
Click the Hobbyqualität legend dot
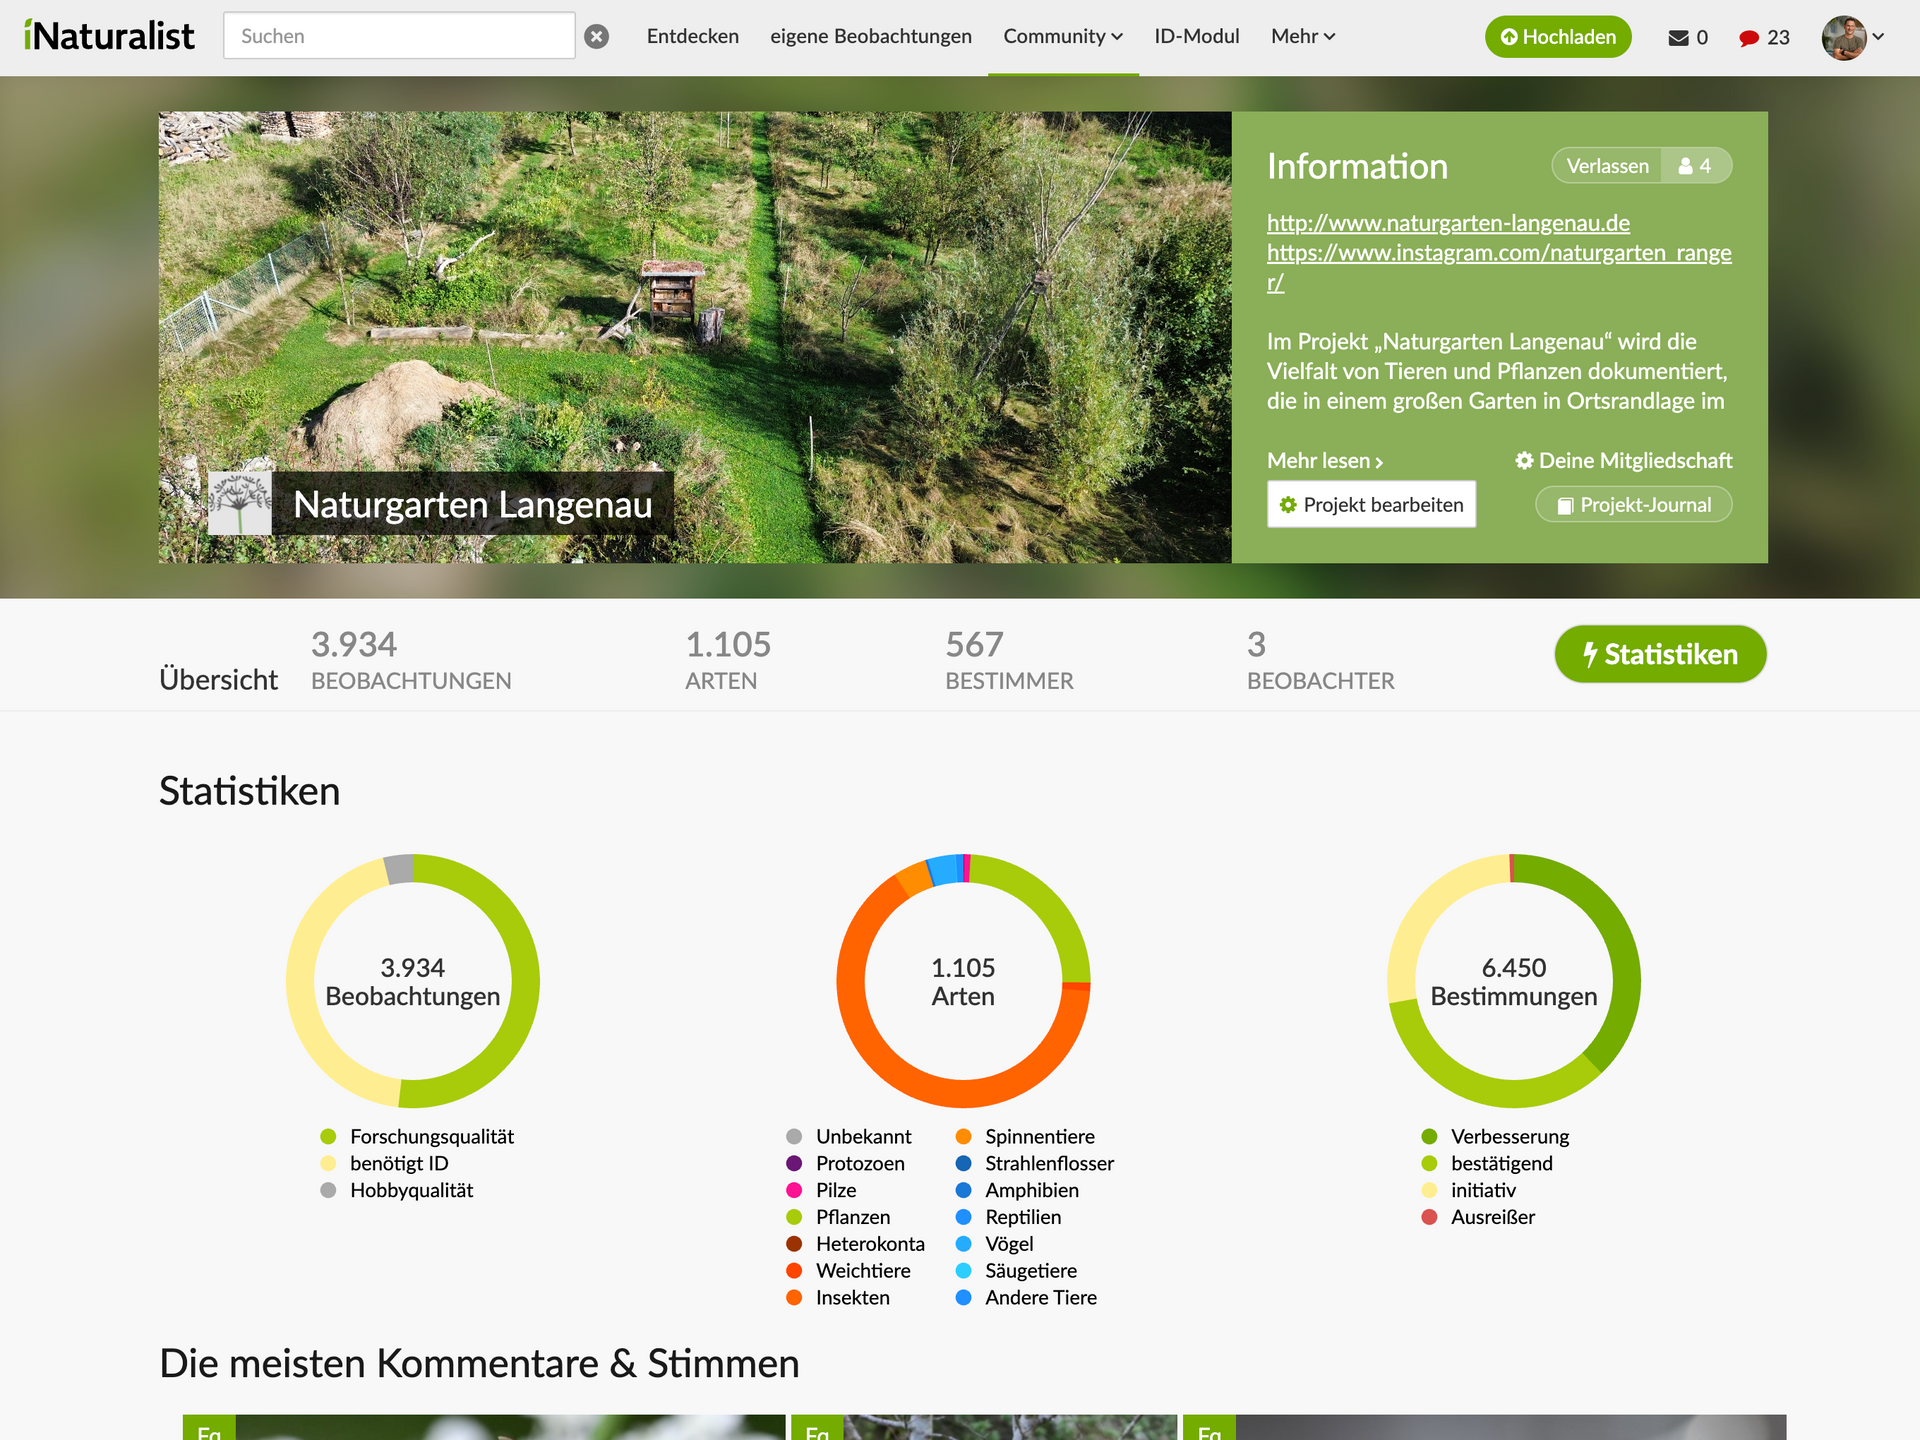coord(328,1191)
